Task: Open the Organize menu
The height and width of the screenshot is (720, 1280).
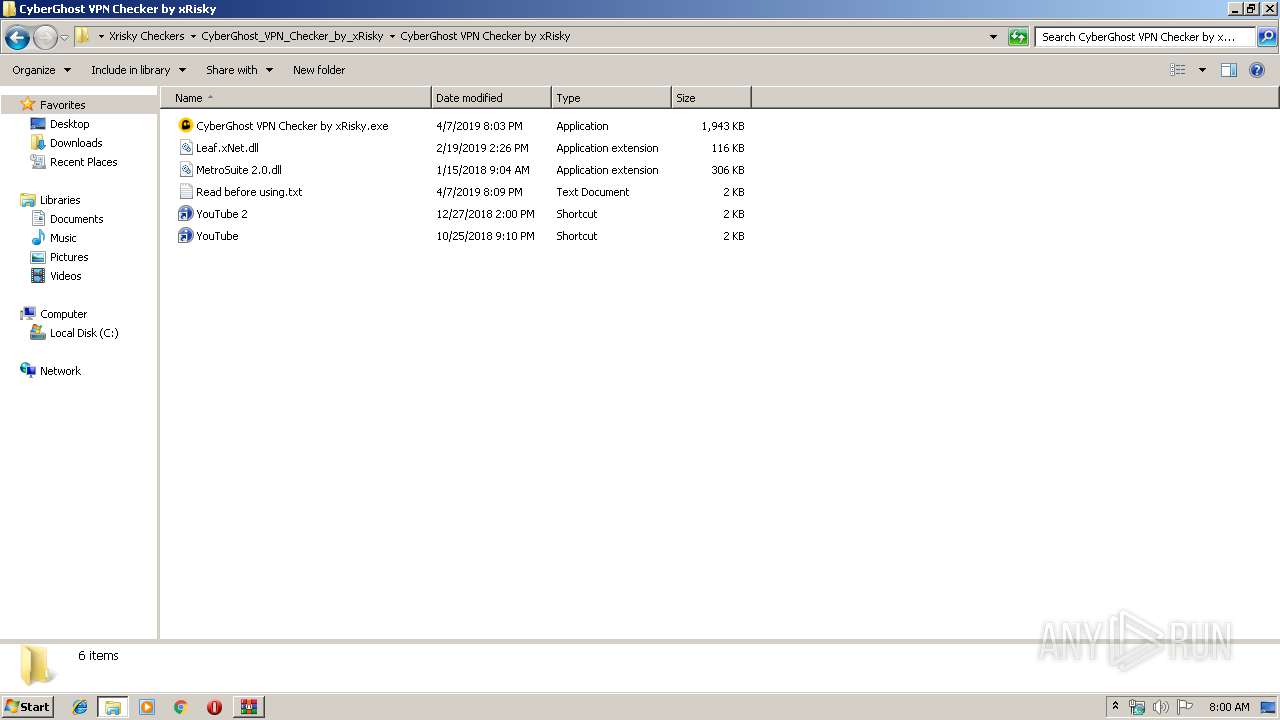Action: (41, 70)
